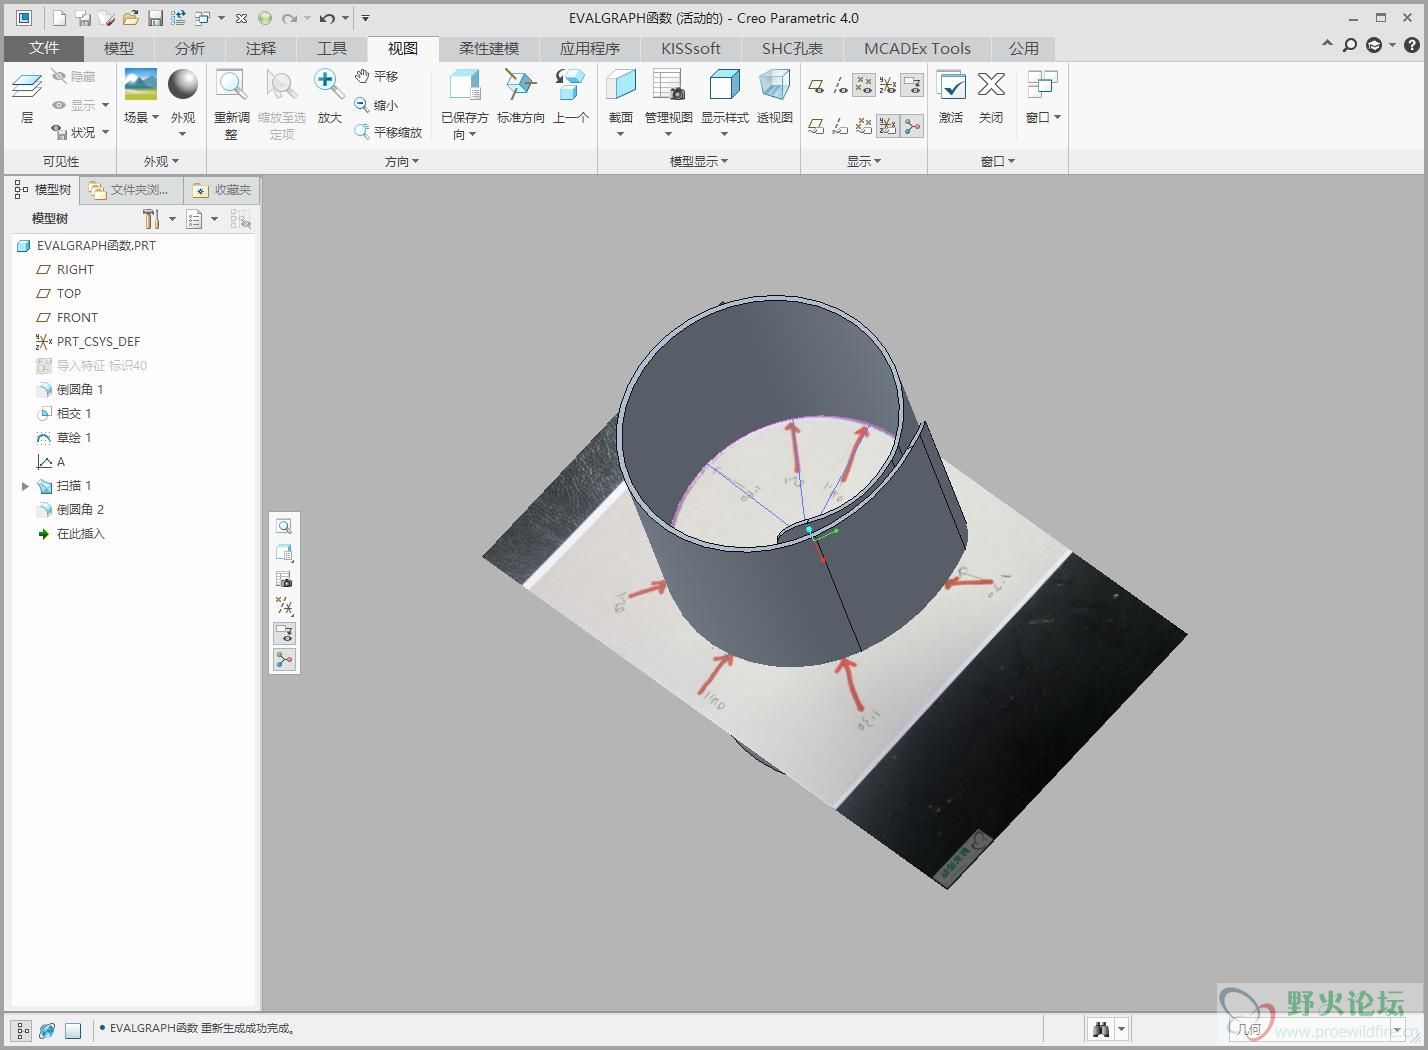The height and width of the screenshot is (1050, 1428).
Task: Toggle plane display in ribbon 显示 group
Action: click(816, 86)
